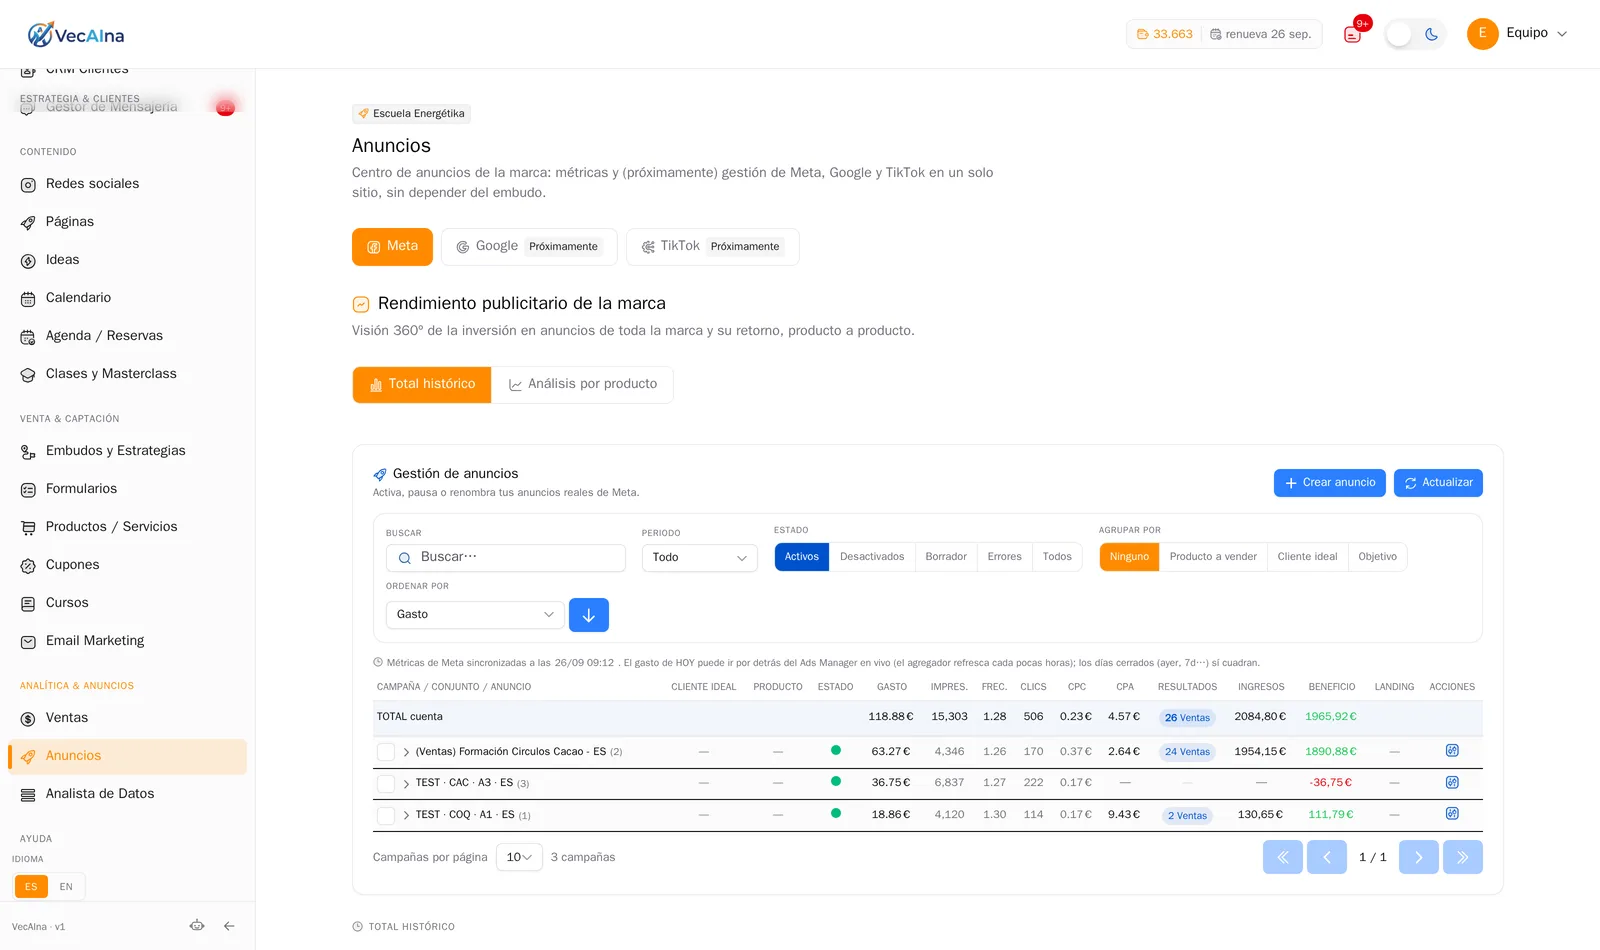The height and width of the screenshot is (950, 1600).
Task: Filter ads by Desactivados status
Action: pos(872,557)
